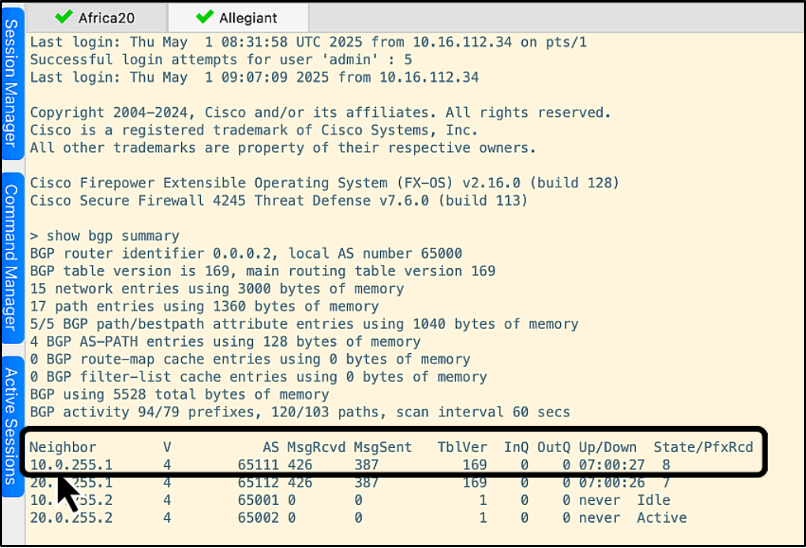
Task: Click AS value 65001
Action: pos(258,500)
